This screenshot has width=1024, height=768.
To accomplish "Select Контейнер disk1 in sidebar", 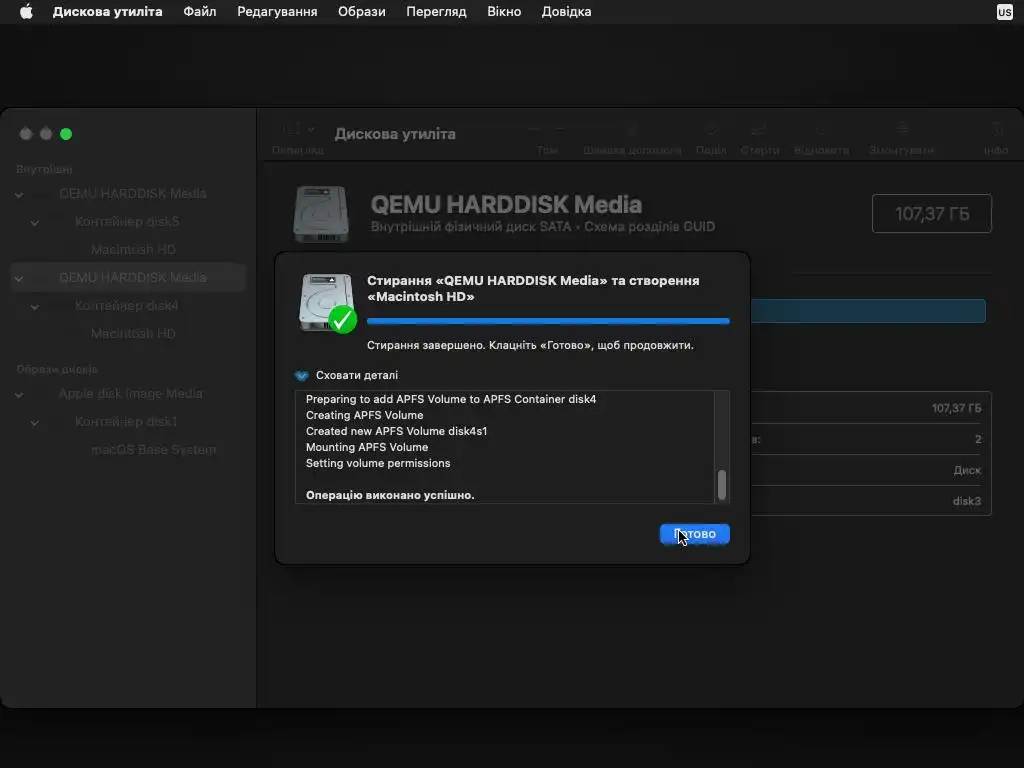I will click(126, 421).
